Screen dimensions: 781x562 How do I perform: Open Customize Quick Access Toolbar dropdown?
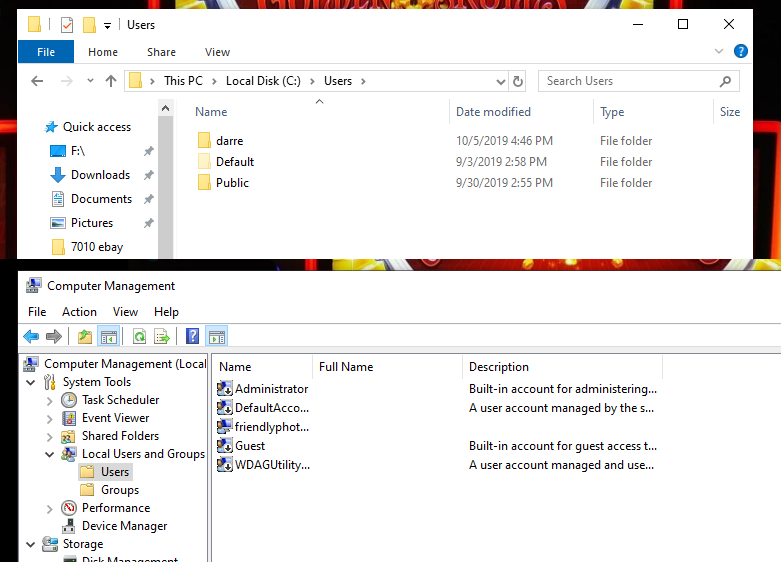(107, 26)
